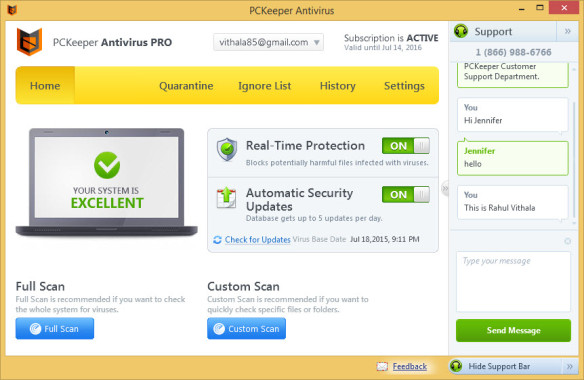The width and height of the screenshot is (584, 380).
Task: Click Send Message button
Action: point(513,330)
